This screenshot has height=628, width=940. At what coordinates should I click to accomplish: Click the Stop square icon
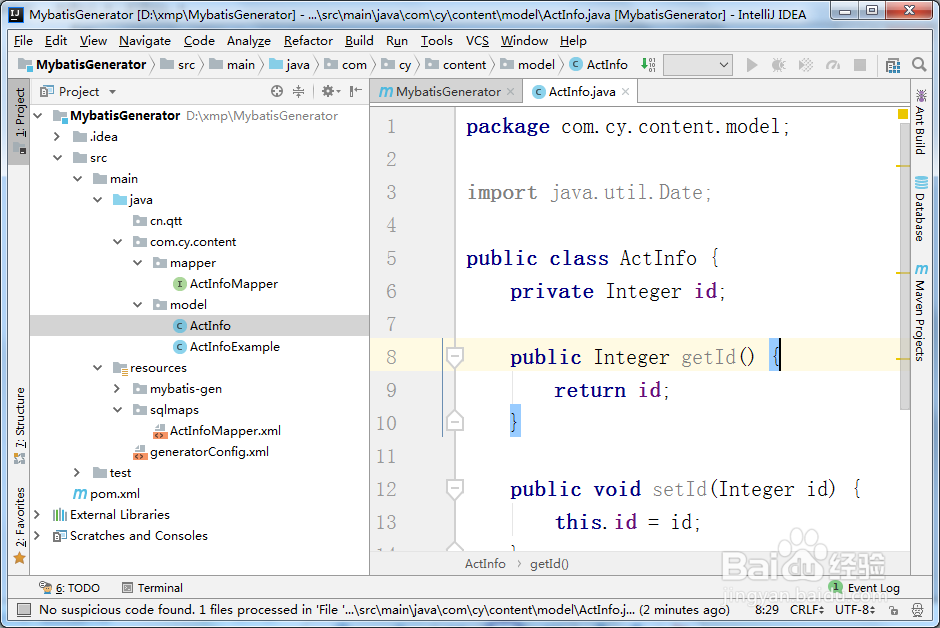point(860,65)
